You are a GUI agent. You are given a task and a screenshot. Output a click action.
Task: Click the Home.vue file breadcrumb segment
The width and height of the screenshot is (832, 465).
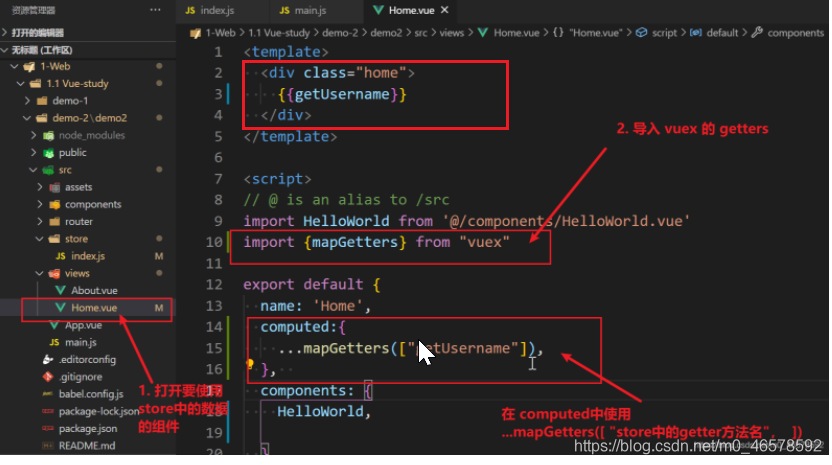(516, 33)
